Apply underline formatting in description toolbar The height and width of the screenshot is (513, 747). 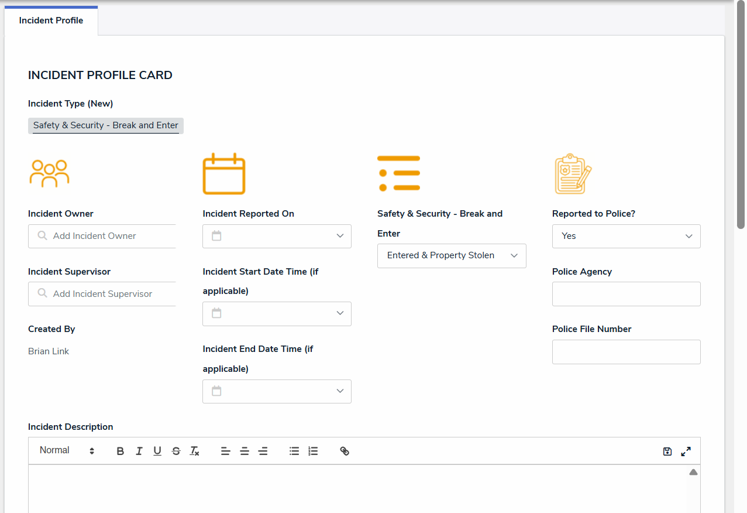click(x=157, y=451)
